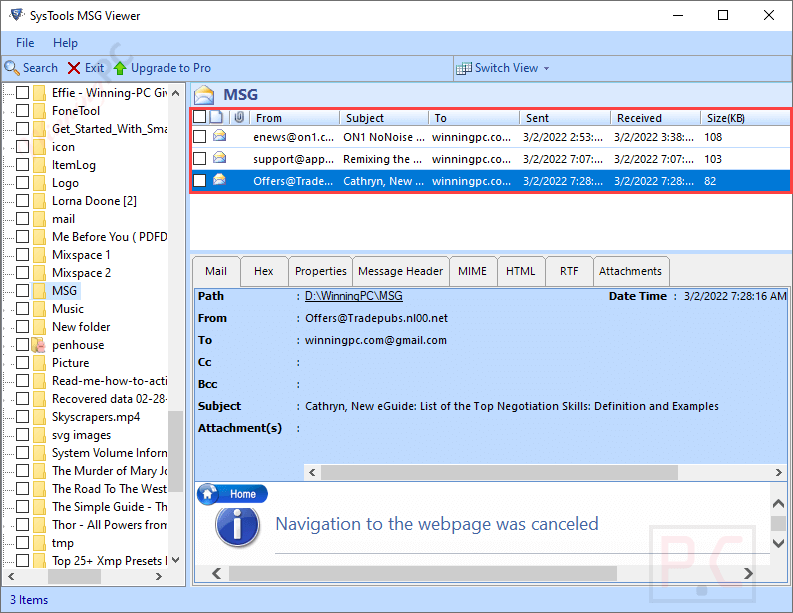
Task: Check the select-all checkbox in email list header
Action: coord(200,117)
